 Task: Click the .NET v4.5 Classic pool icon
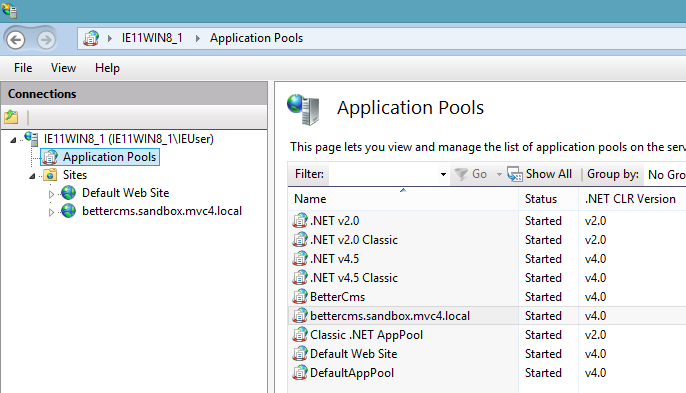(x=300, y=277)
